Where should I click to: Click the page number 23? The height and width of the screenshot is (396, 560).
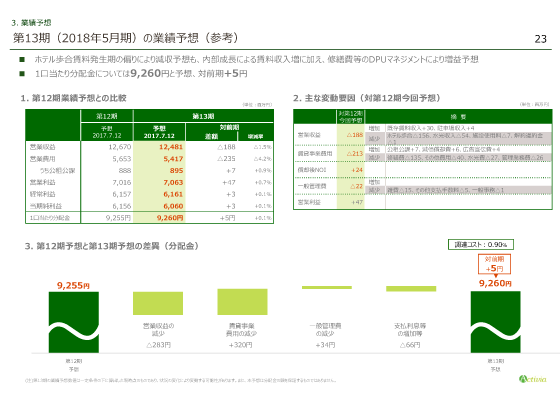click(x=540, y=39)
